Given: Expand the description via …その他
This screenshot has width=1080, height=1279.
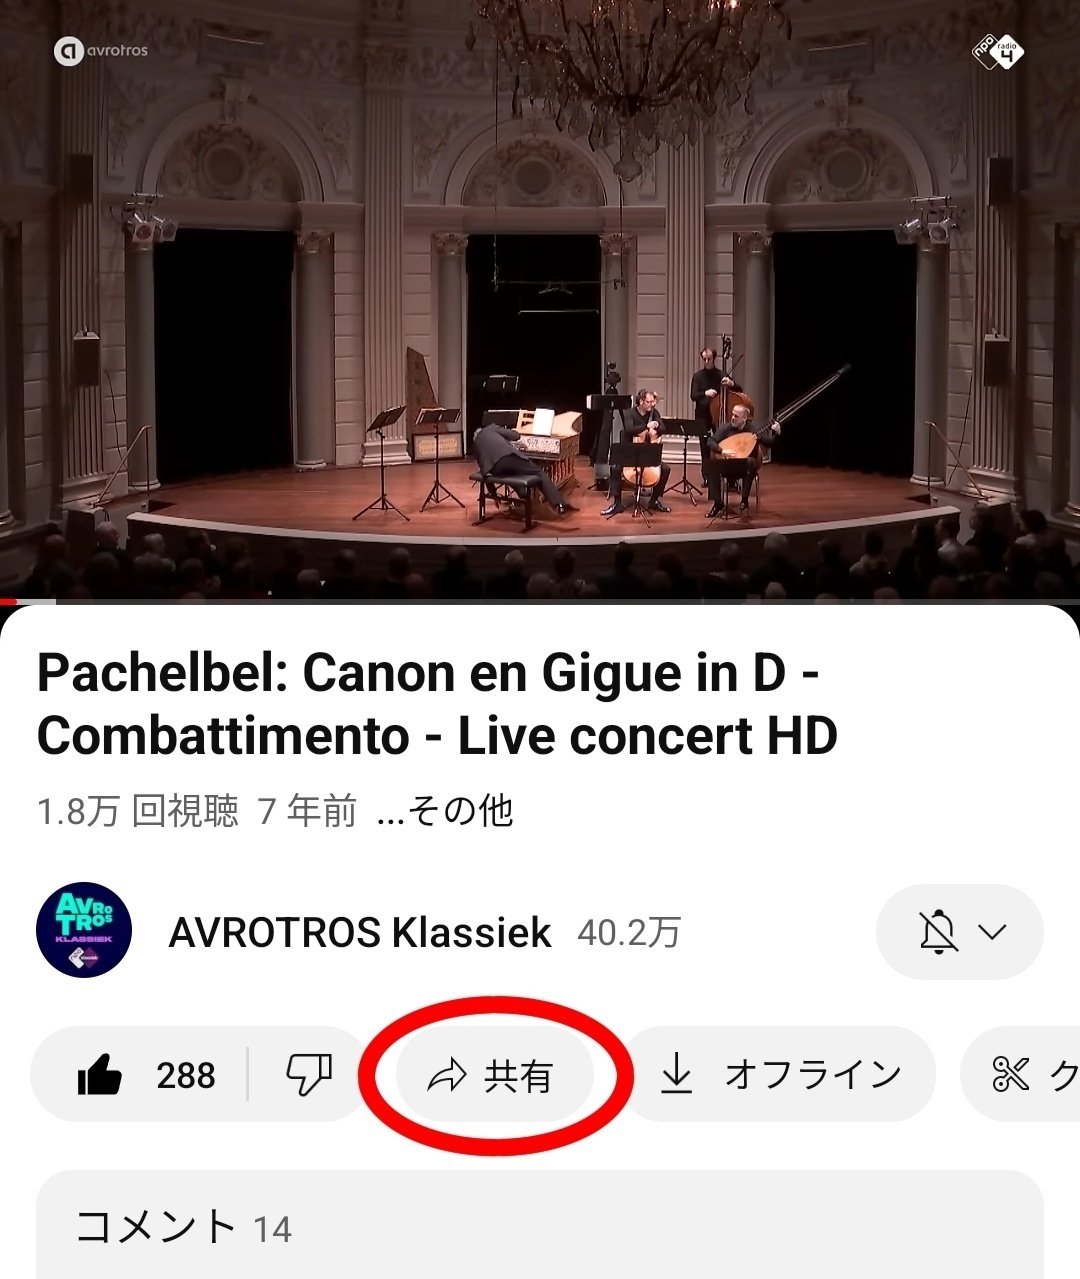Looking at the screenshot, I should coord(445,810).
